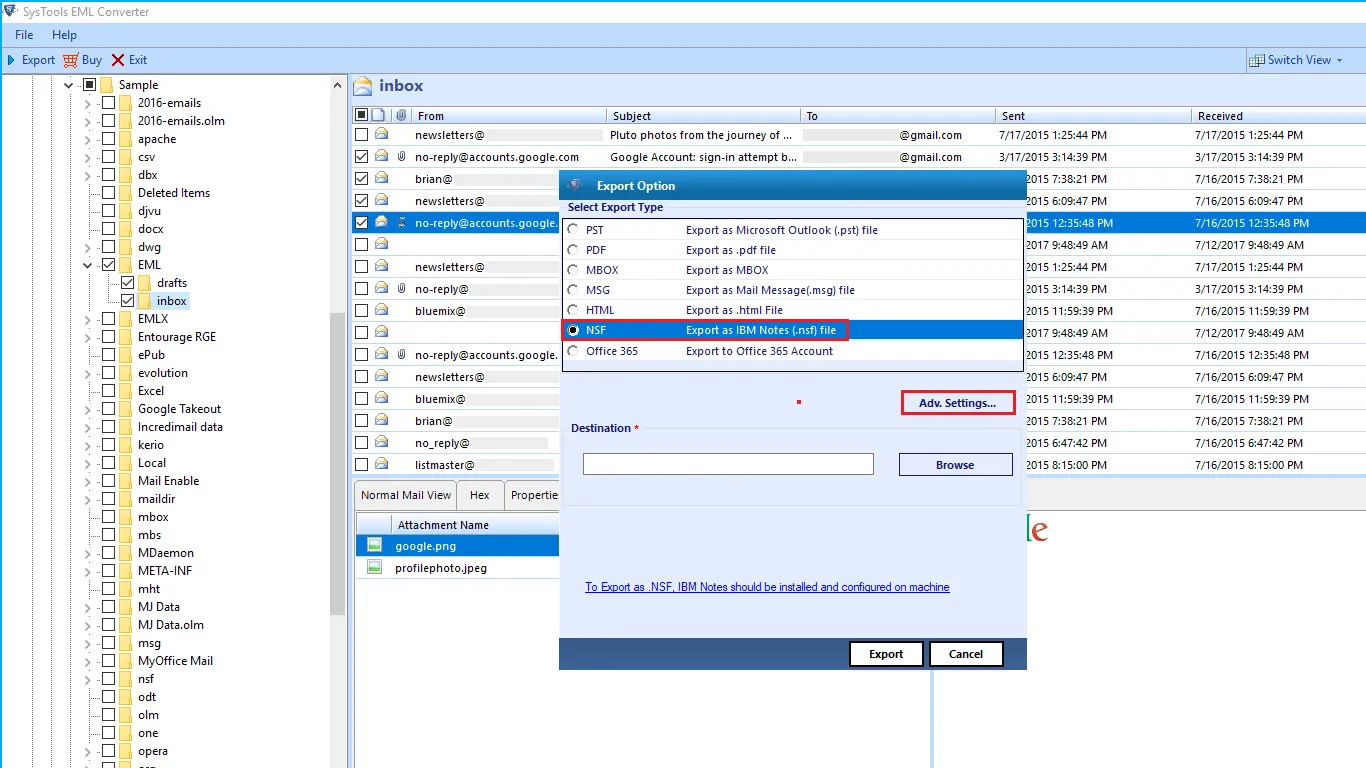This screenshot has width=1366, height=768.
Task: Click the Entourage RGE folder icon
Action: point(125,337)
